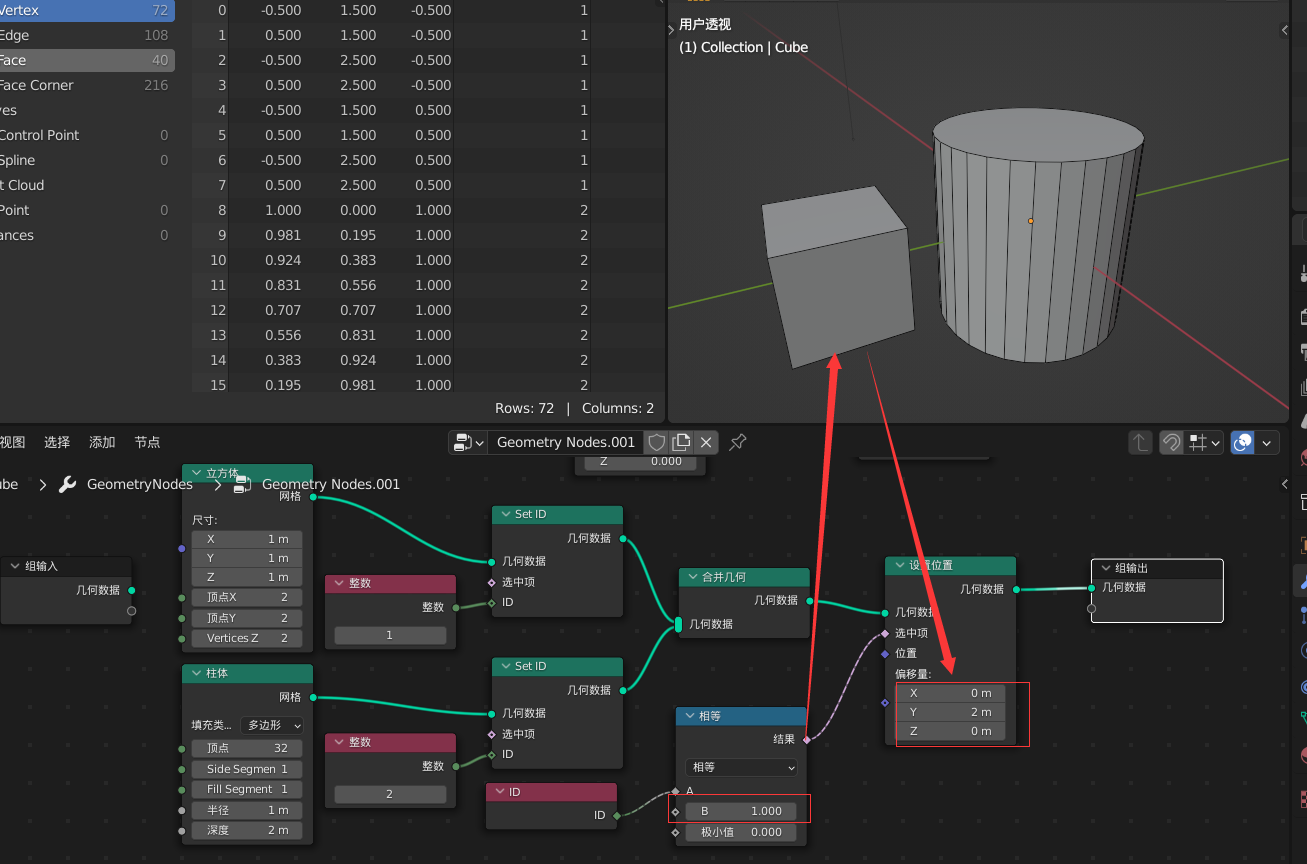Collapse the ID input node
1307x864 pixels.
coord(500,792)
